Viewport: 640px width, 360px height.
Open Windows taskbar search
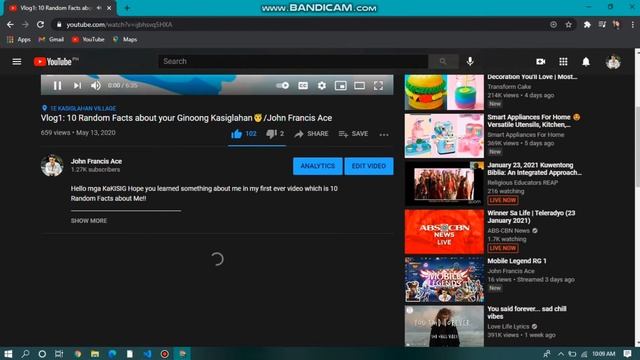[25, 353]
